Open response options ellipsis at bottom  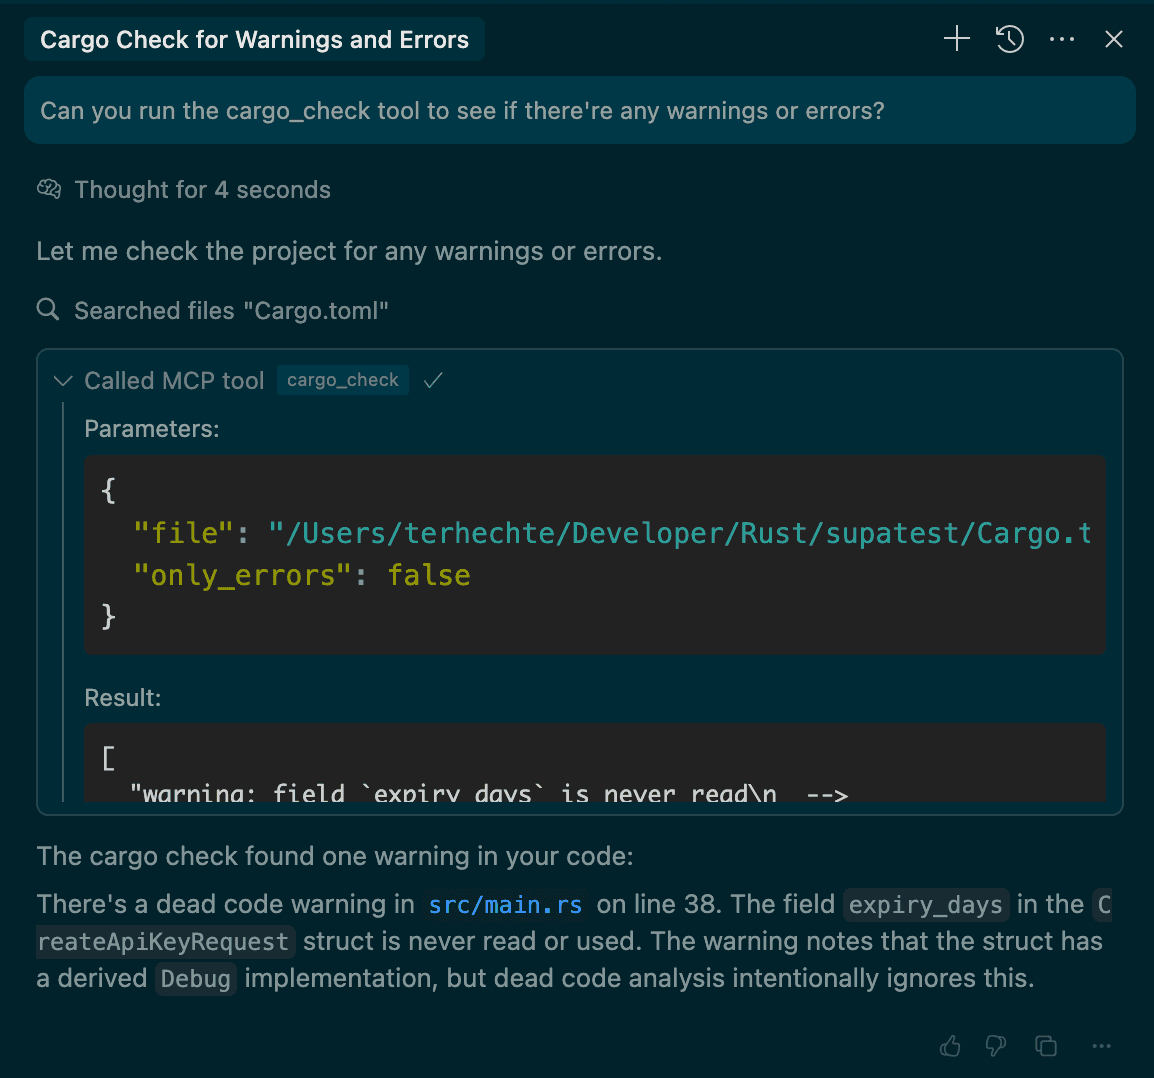[1101, 1046]
